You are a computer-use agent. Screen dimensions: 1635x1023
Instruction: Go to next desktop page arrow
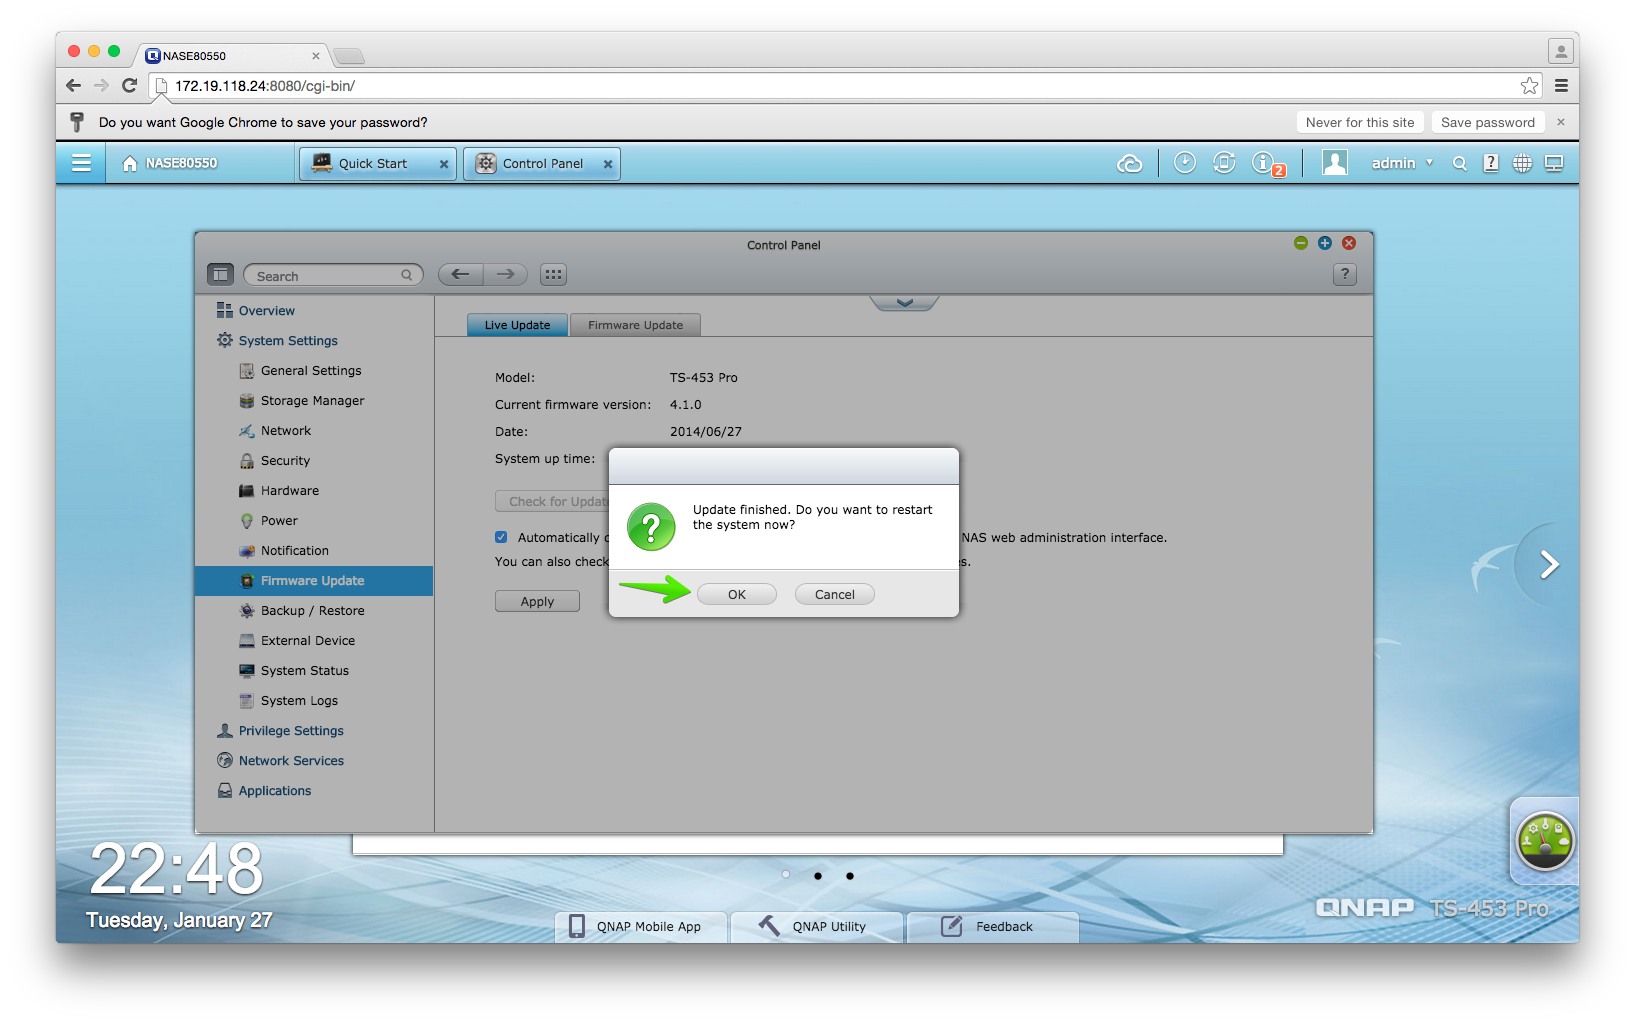(x=1548, y=565)
